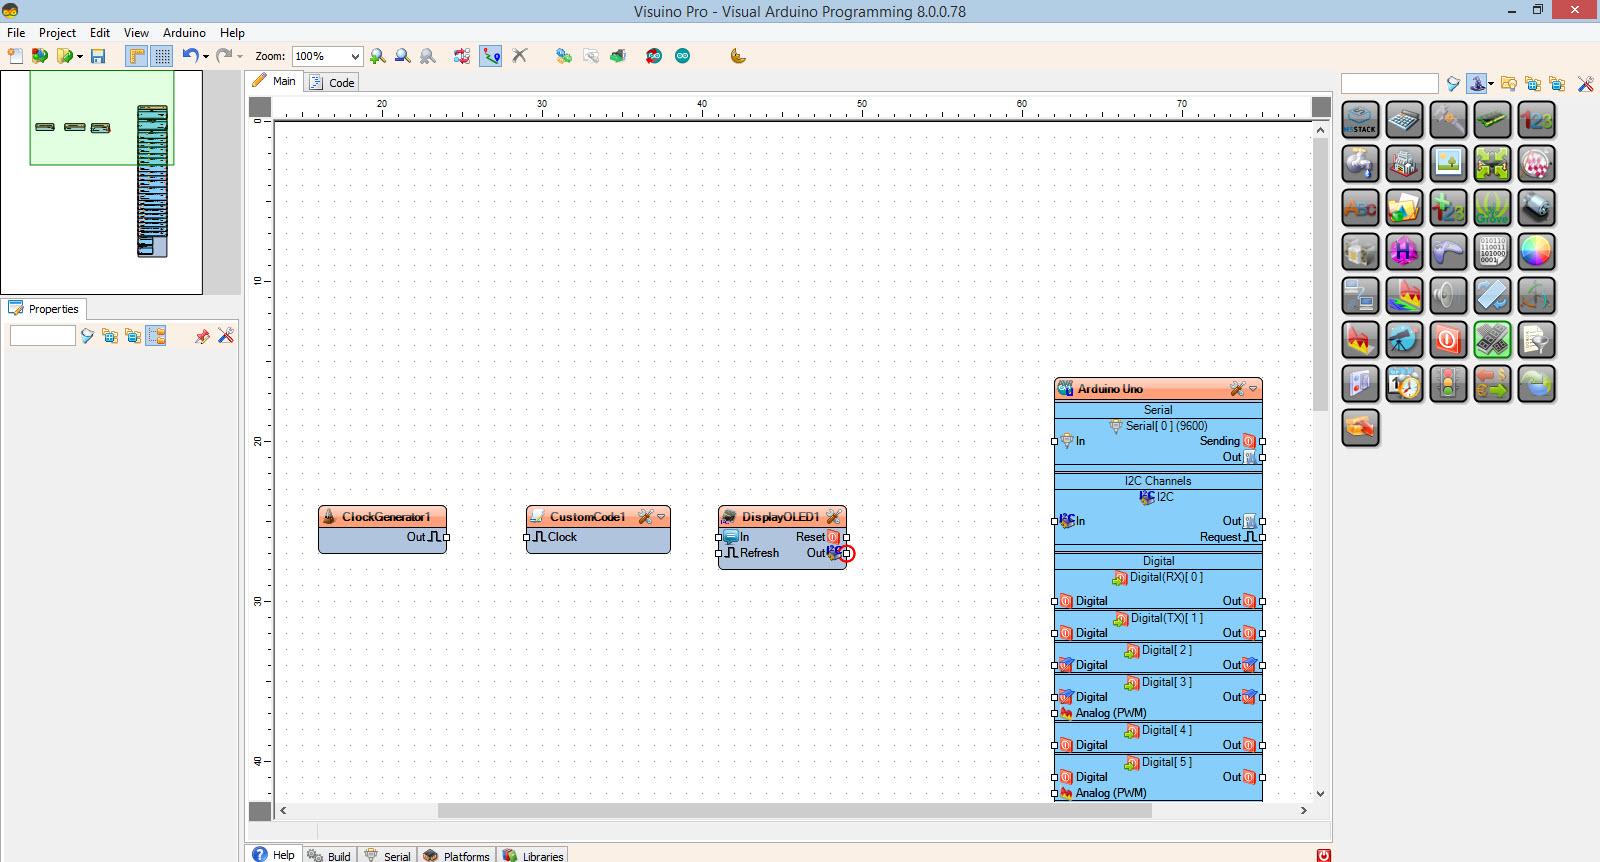Click the delete X icon in main toolbar
Screen dimensions: 1600x862
[519, 56]
